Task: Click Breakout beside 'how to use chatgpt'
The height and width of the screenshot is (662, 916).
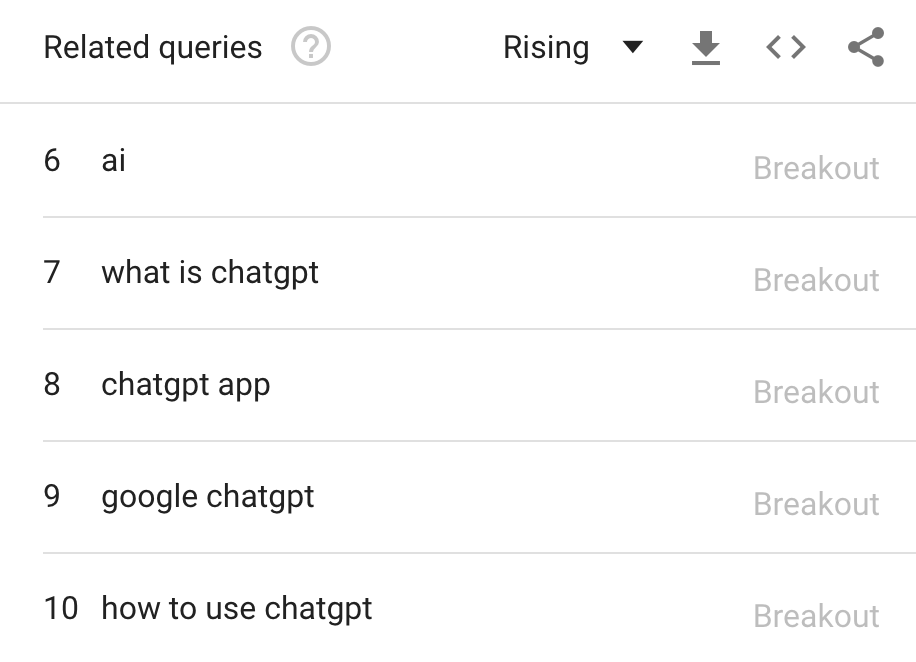Action: tap(816, 615)
